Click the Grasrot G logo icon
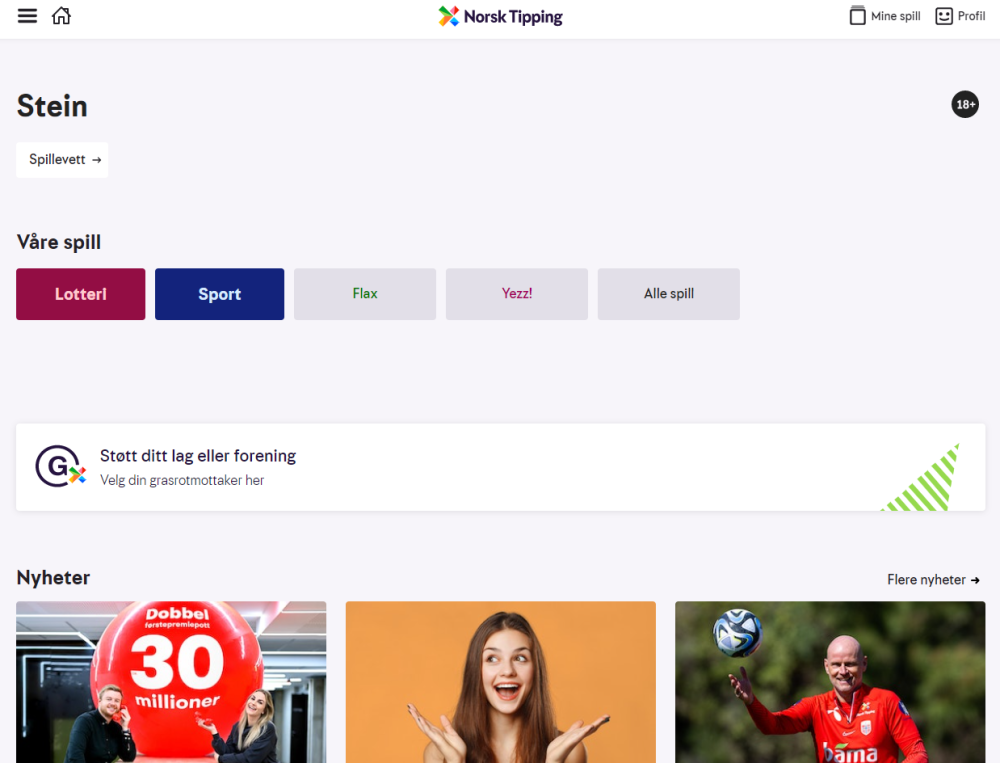The width and height of the screenshot is (1000, 763). click(x=60, y=466)
